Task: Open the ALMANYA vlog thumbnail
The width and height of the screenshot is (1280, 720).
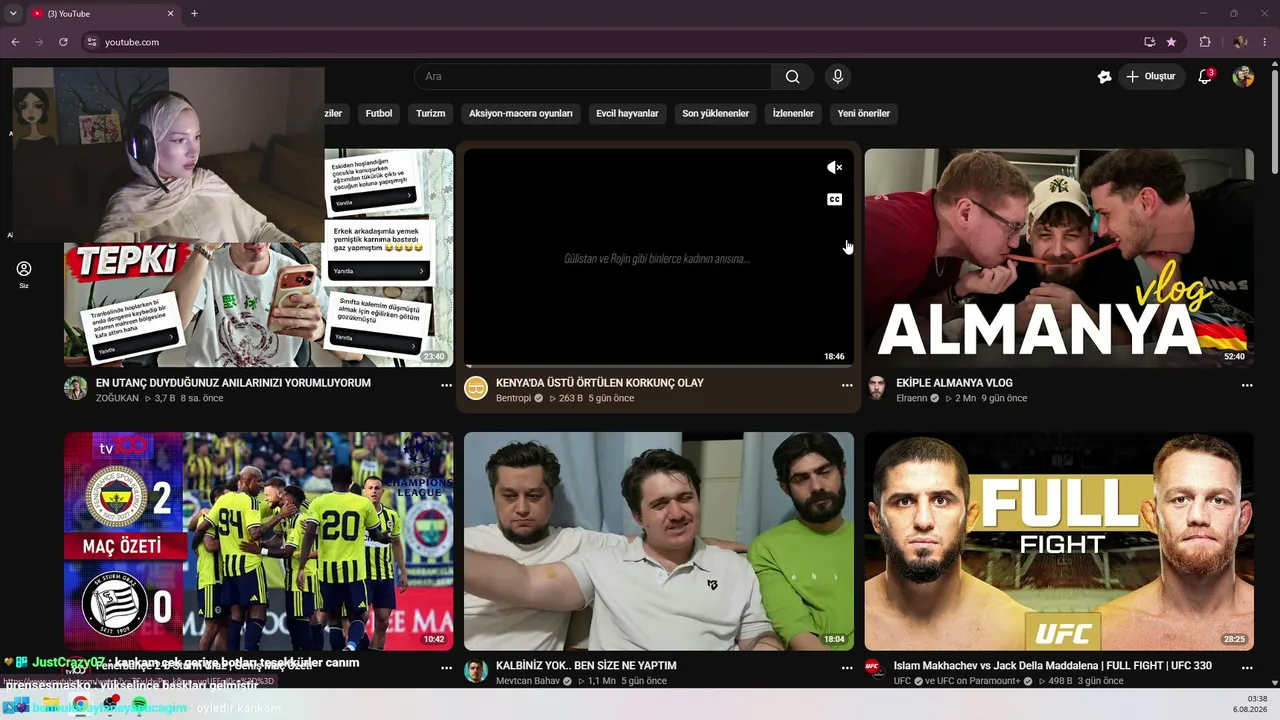Action: [x=1059, y=258]
